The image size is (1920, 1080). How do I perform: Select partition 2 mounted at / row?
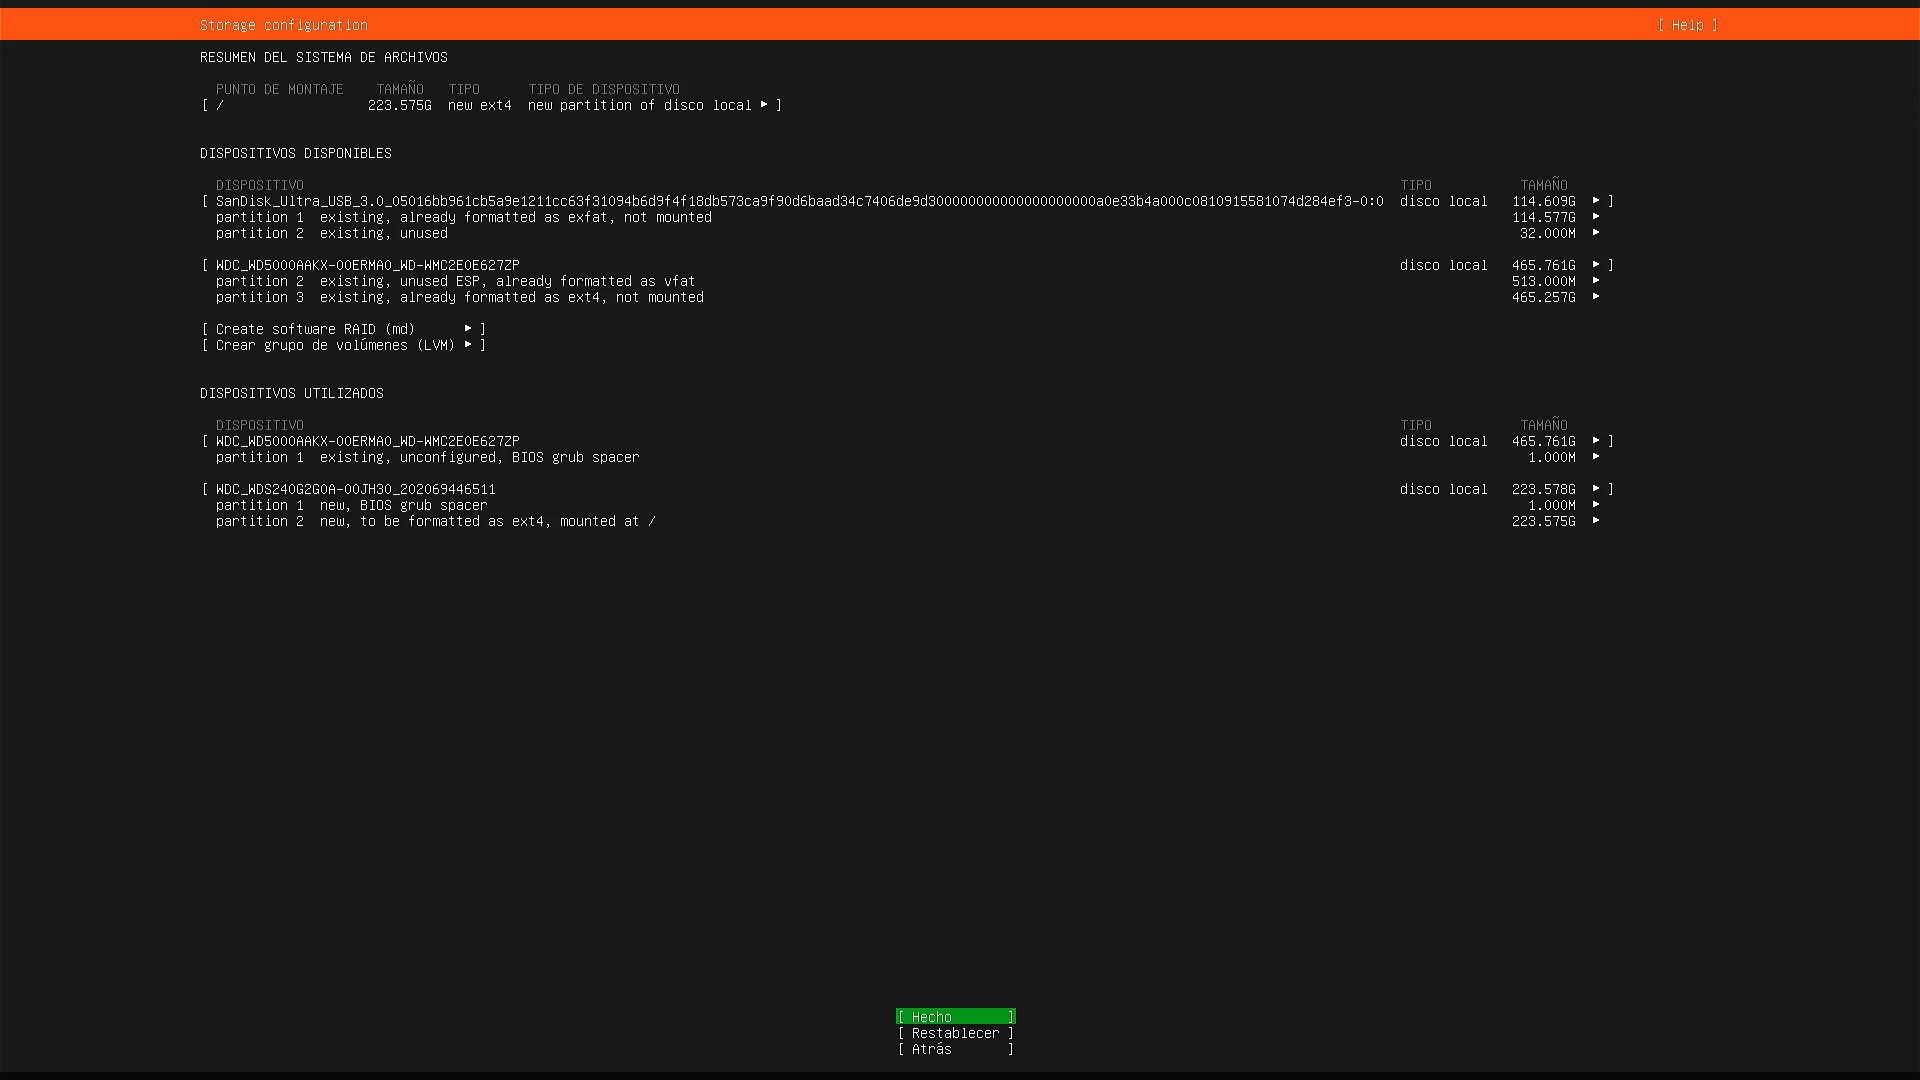coord(436,521)
